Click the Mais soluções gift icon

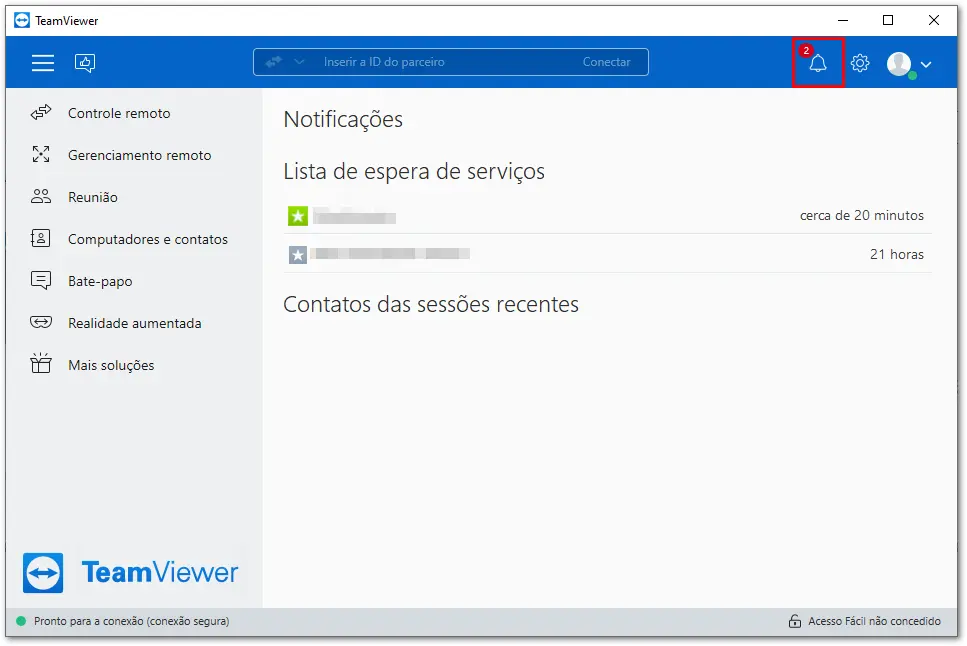(41, 363)
